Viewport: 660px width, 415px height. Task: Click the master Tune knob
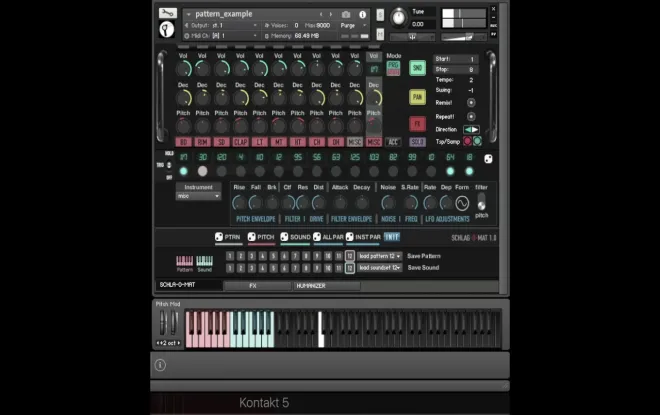398,18
